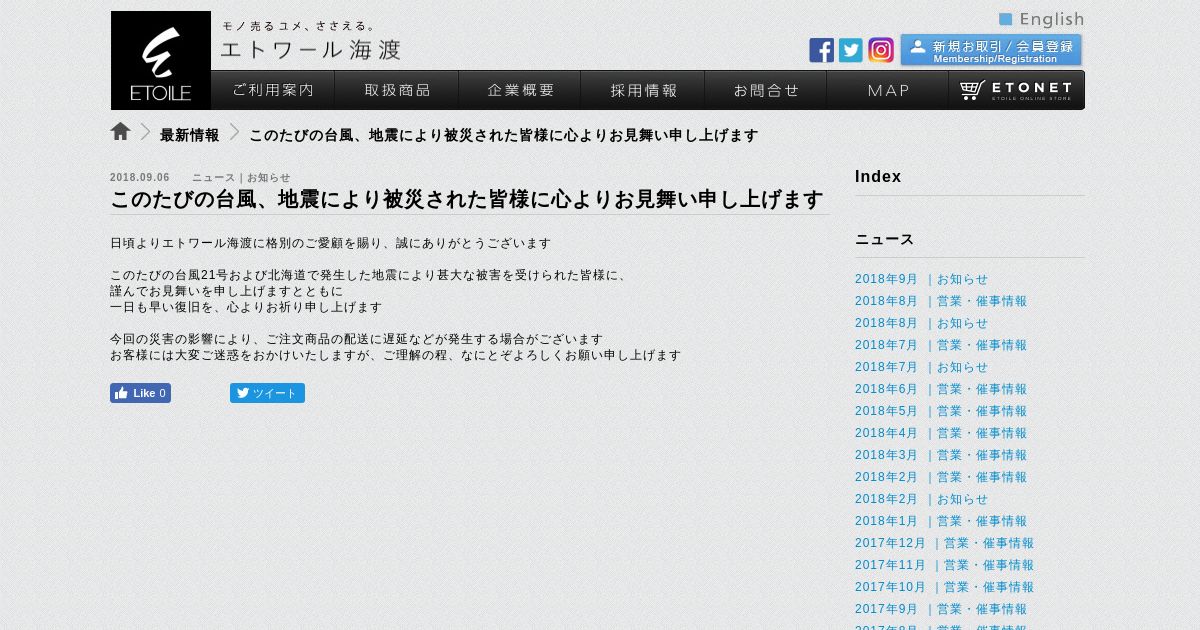Open 新規お取引/会員登録 registration button
Screen dimensions: 1200x630
click(991, 50)
